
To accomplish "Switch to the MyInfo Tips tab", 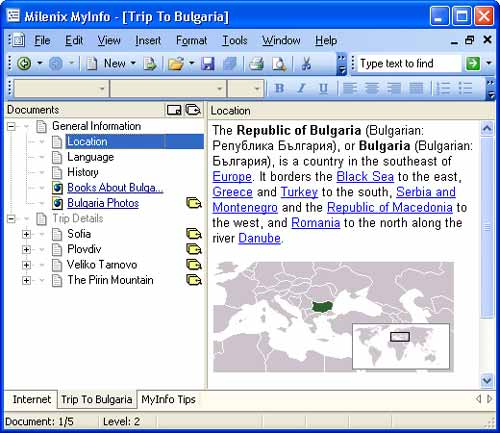I will [168, 399].
